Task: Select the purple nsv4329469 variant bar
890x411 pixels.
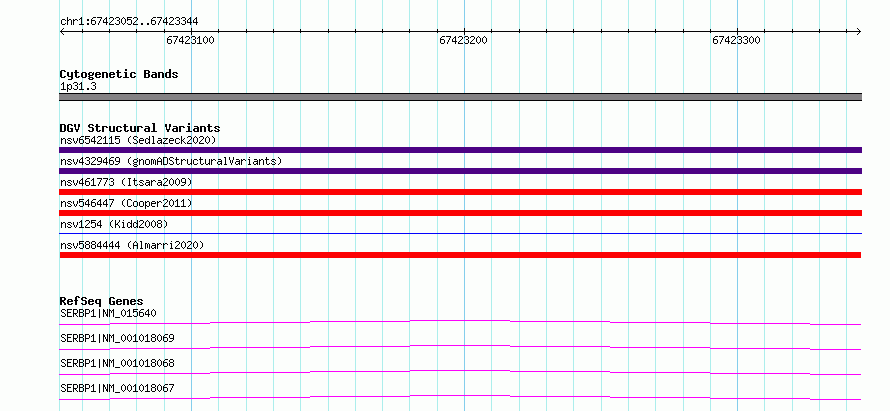Action: point(460,171)
